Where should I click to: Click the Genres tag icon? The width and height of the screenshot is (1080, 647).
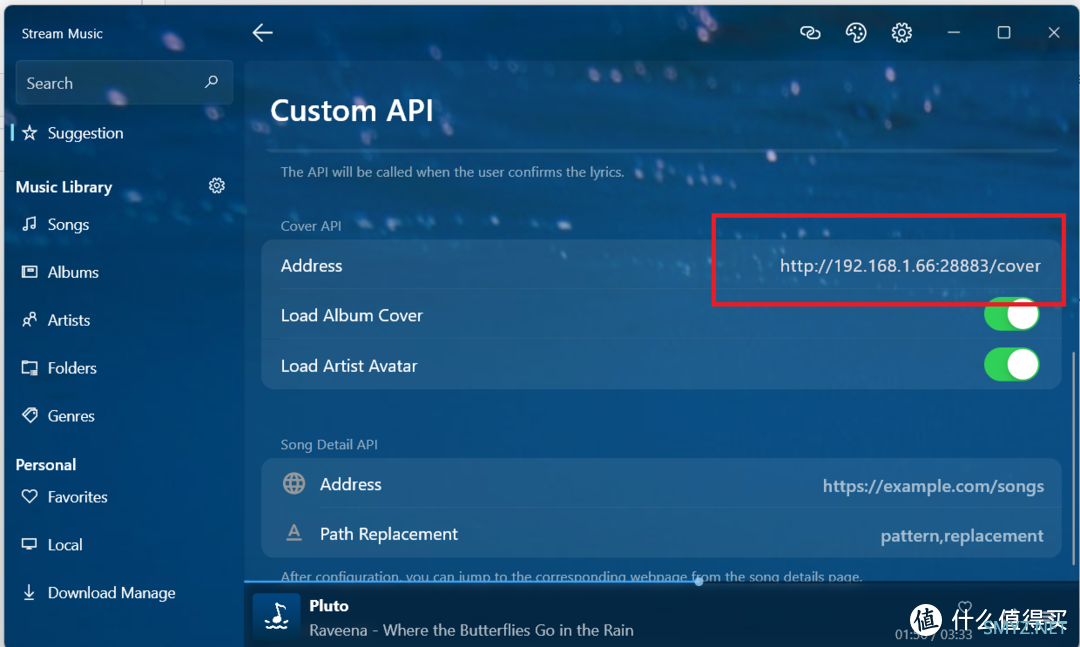click(x=30, y=415)
